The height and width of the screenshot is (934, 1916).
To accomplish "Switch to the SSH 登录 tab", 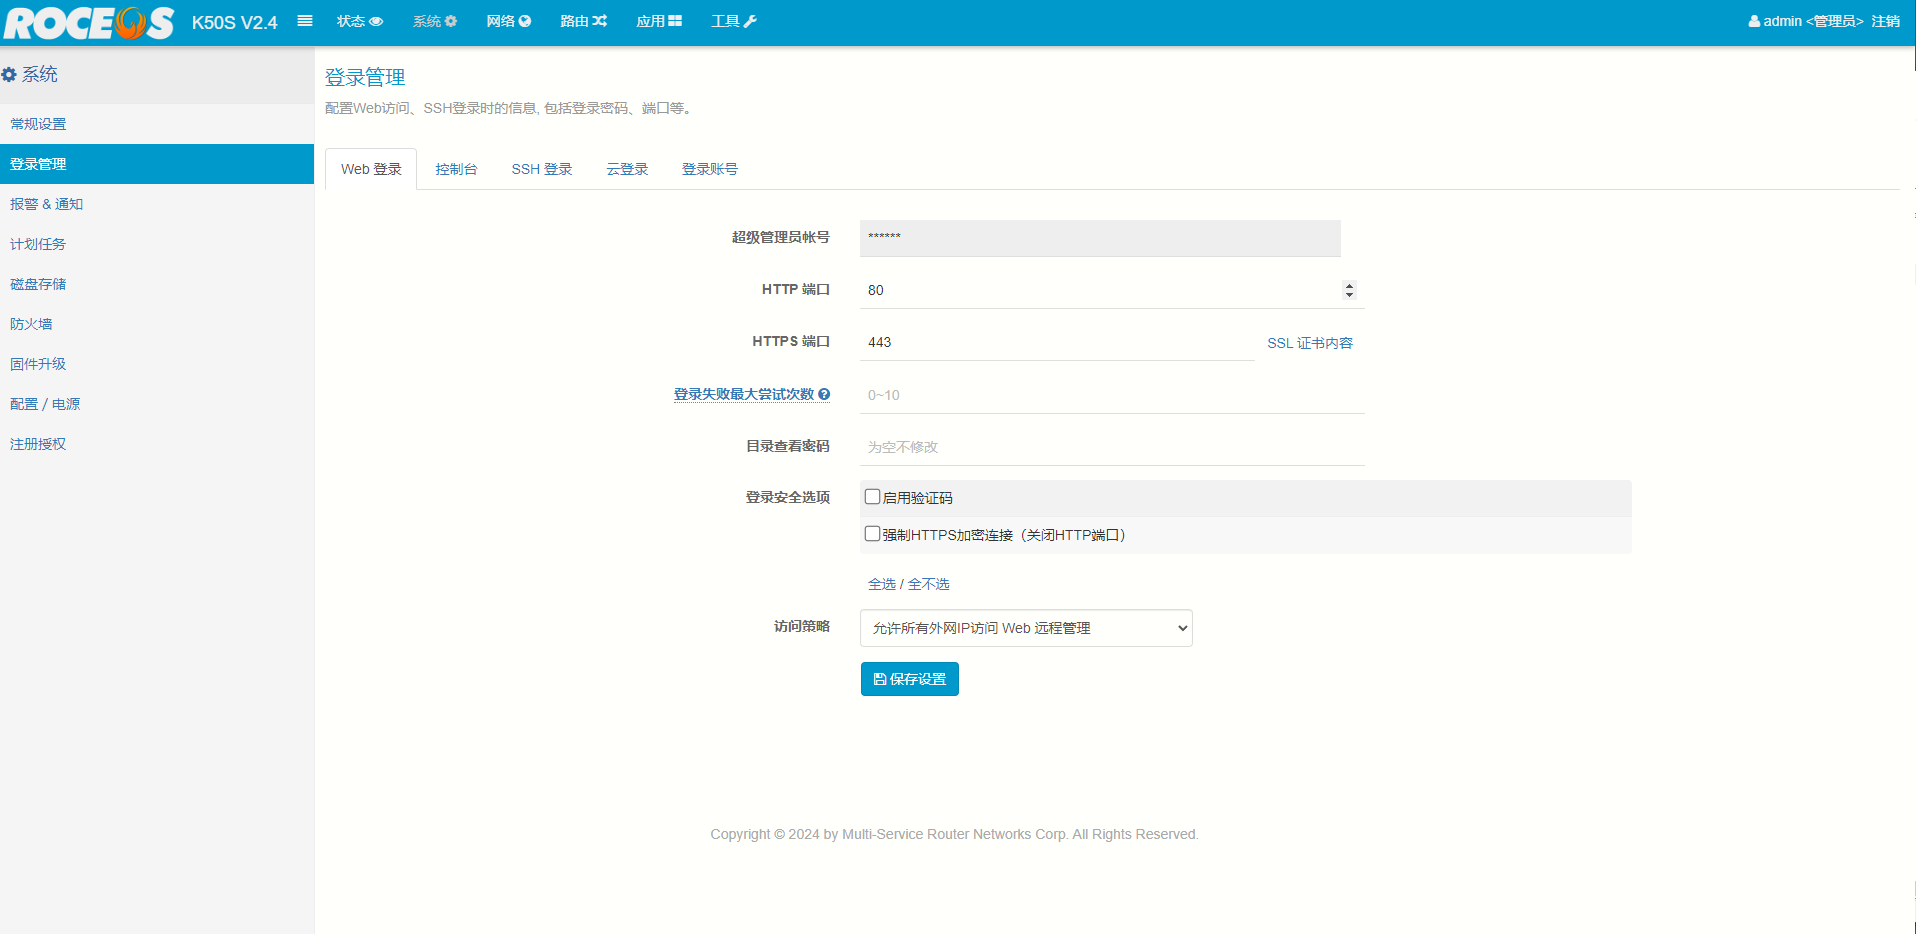I will click(x=541, y=169).
